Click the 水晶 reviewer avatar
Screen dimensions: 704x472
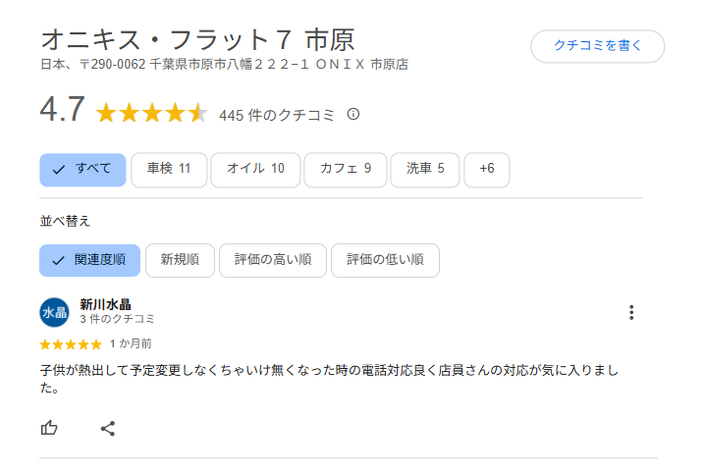pos(54,313)
